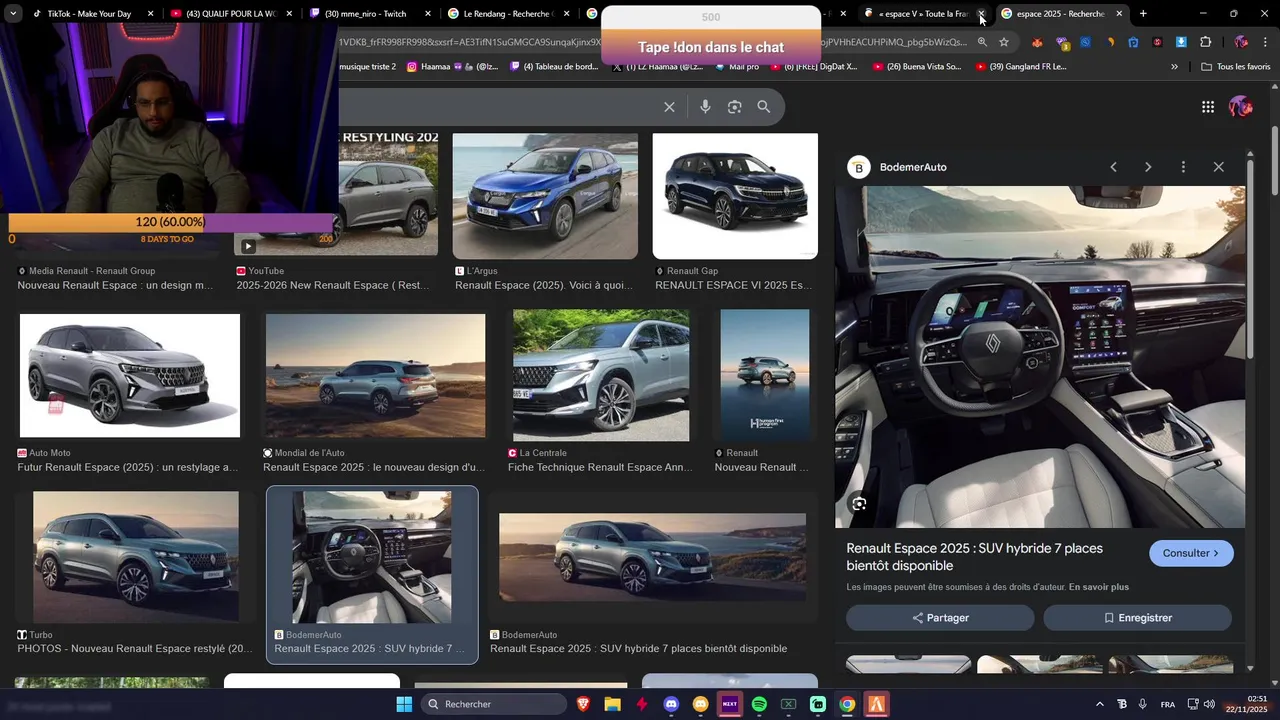
Task: Click the taskbar Rechercher search box
Action: [x=494, y=704]
